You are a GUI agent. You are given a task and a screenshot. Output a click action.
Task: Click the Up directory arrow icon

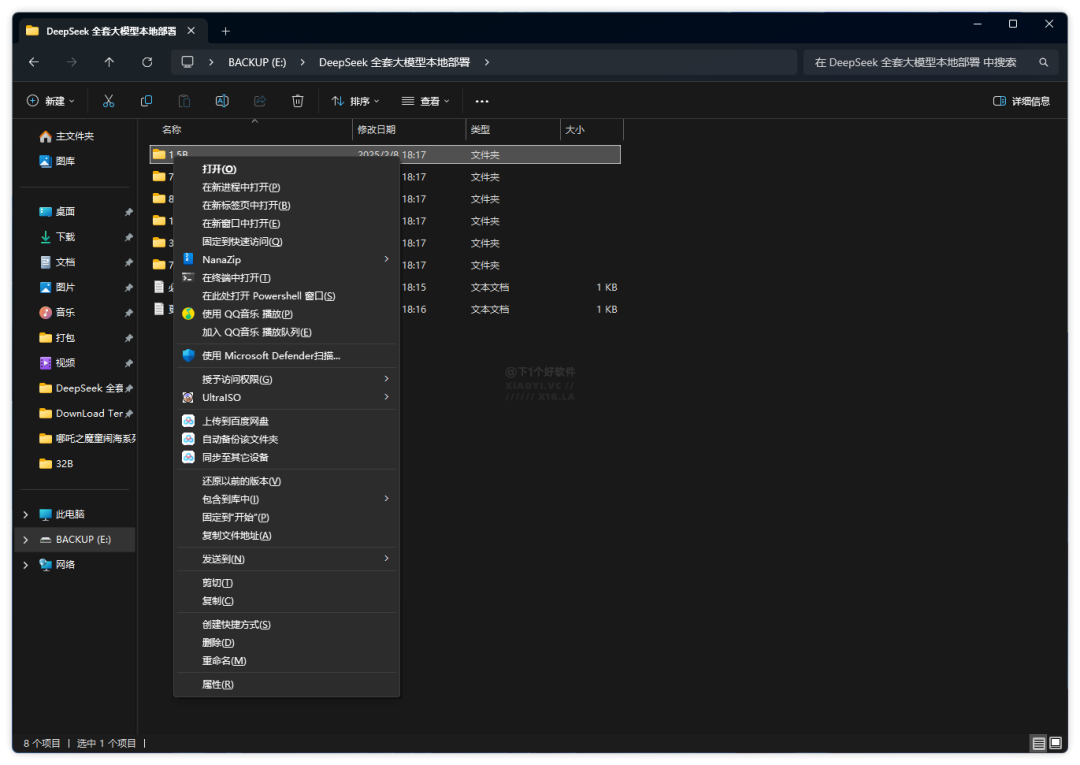coord(109,62)
